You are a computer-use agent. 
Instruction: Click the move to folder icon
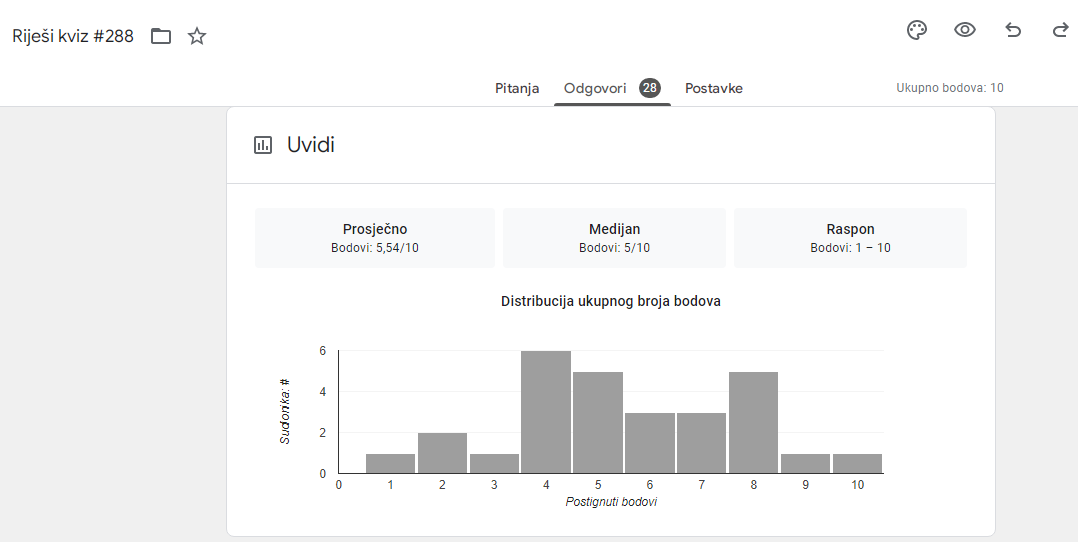point(161,37)
